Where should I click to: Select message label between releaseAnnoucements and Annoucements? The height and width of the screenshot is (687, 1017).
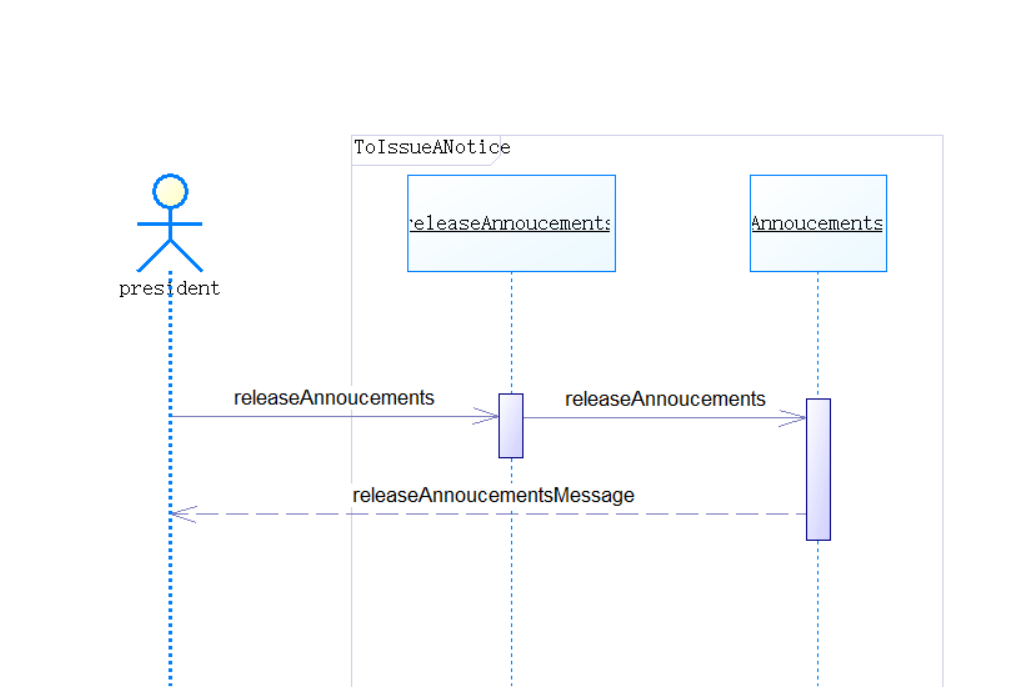coord(665,399)
